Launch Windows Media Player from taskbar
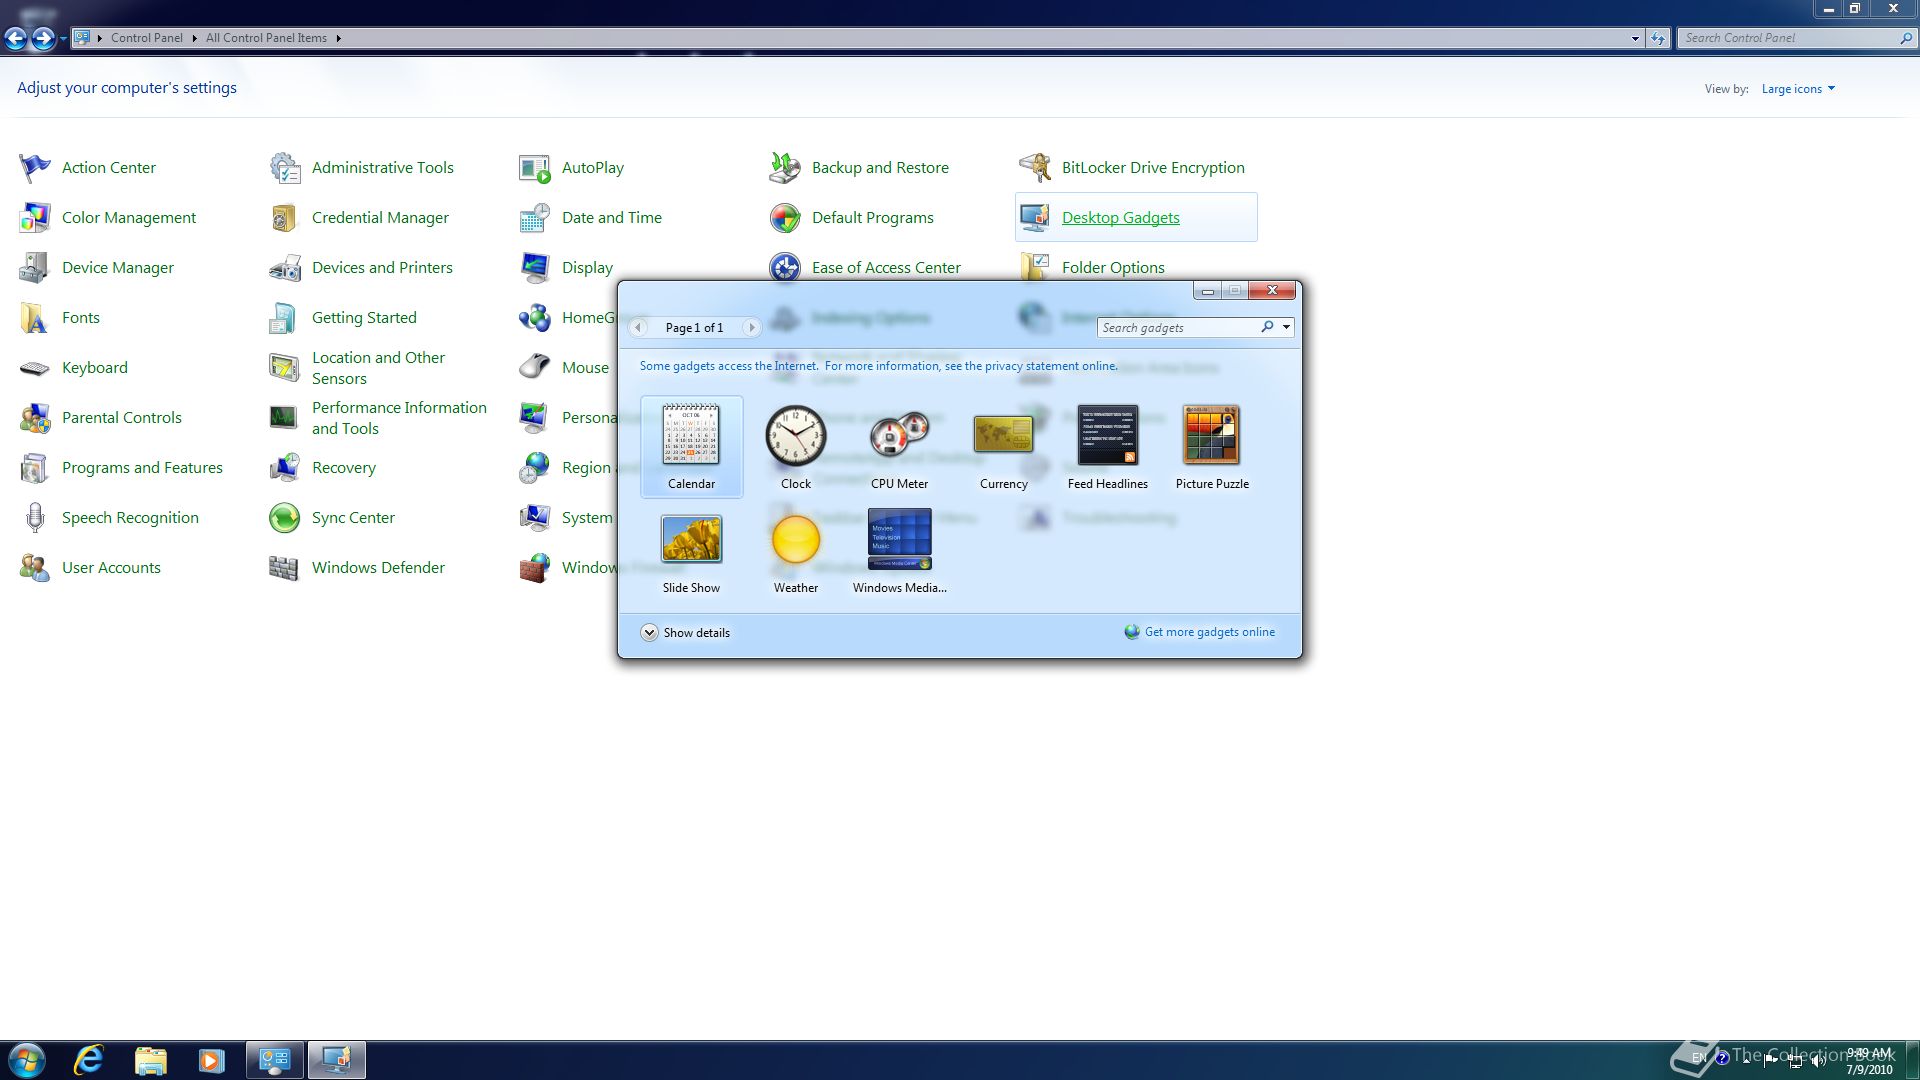This screenshot has width=1920, height=1080. (x=211, y=1060)
